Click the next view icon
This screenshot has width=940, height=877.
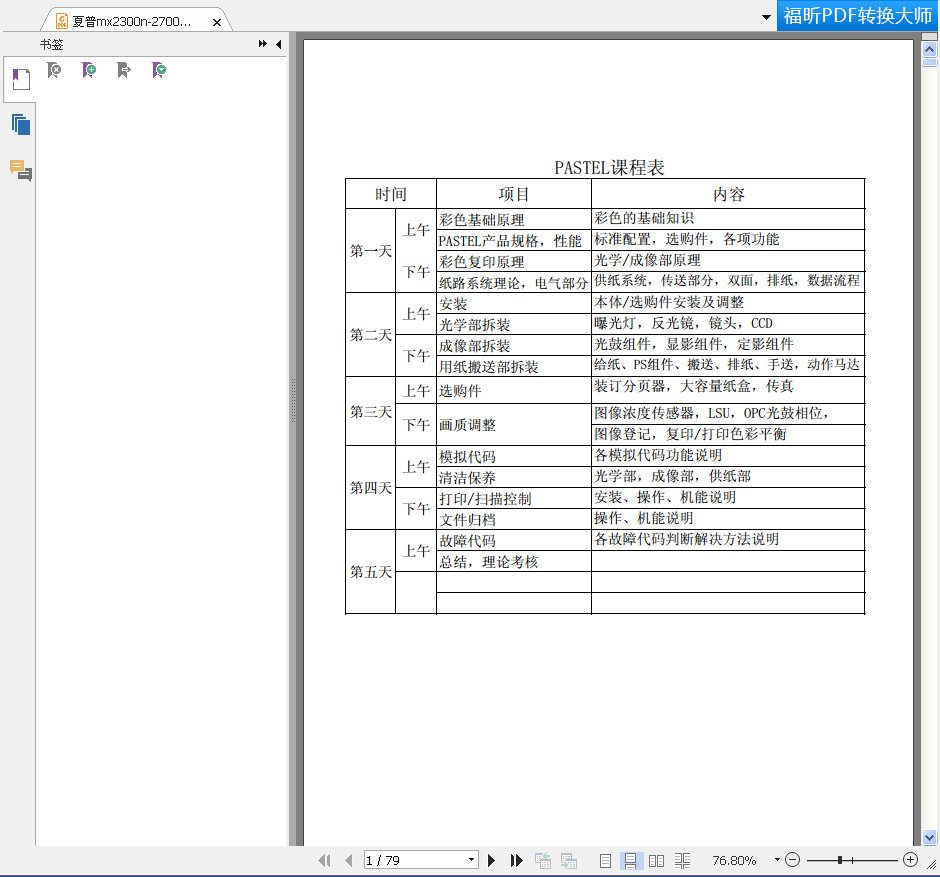pyautogui.click(x=568, y=861)
